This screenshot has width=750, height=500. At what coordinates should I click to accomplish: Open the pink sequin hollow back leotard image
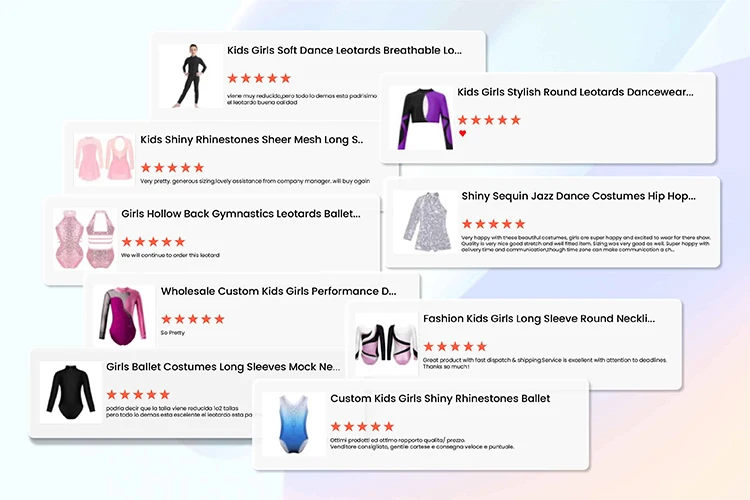coord(85,239)
